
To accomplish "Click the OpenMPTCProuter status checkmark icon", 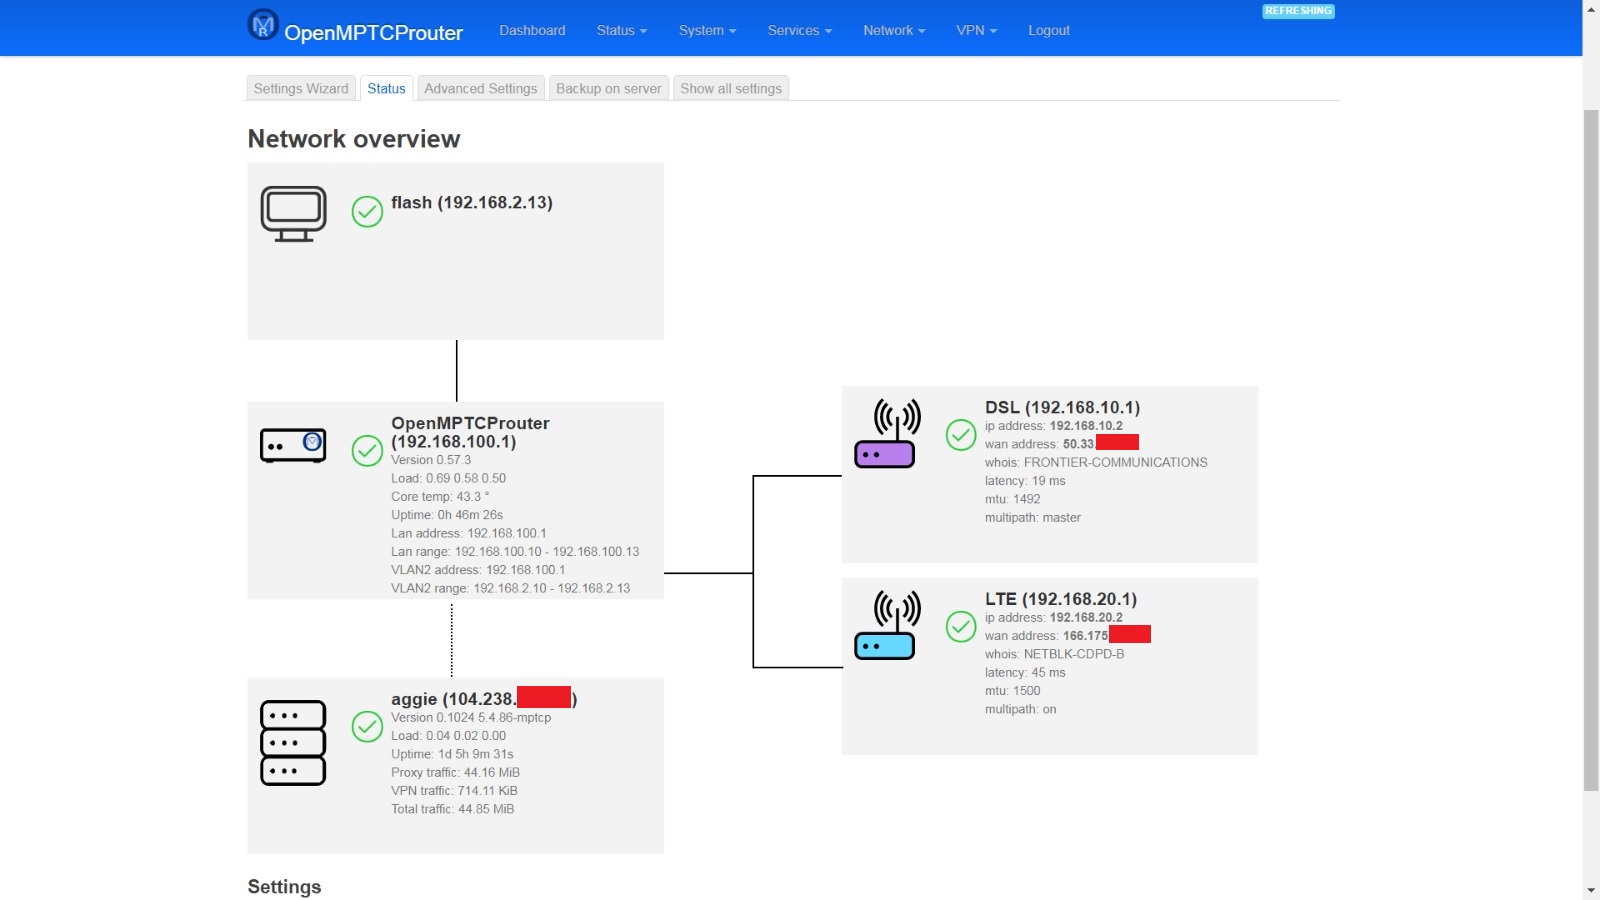I will [366, 451].
